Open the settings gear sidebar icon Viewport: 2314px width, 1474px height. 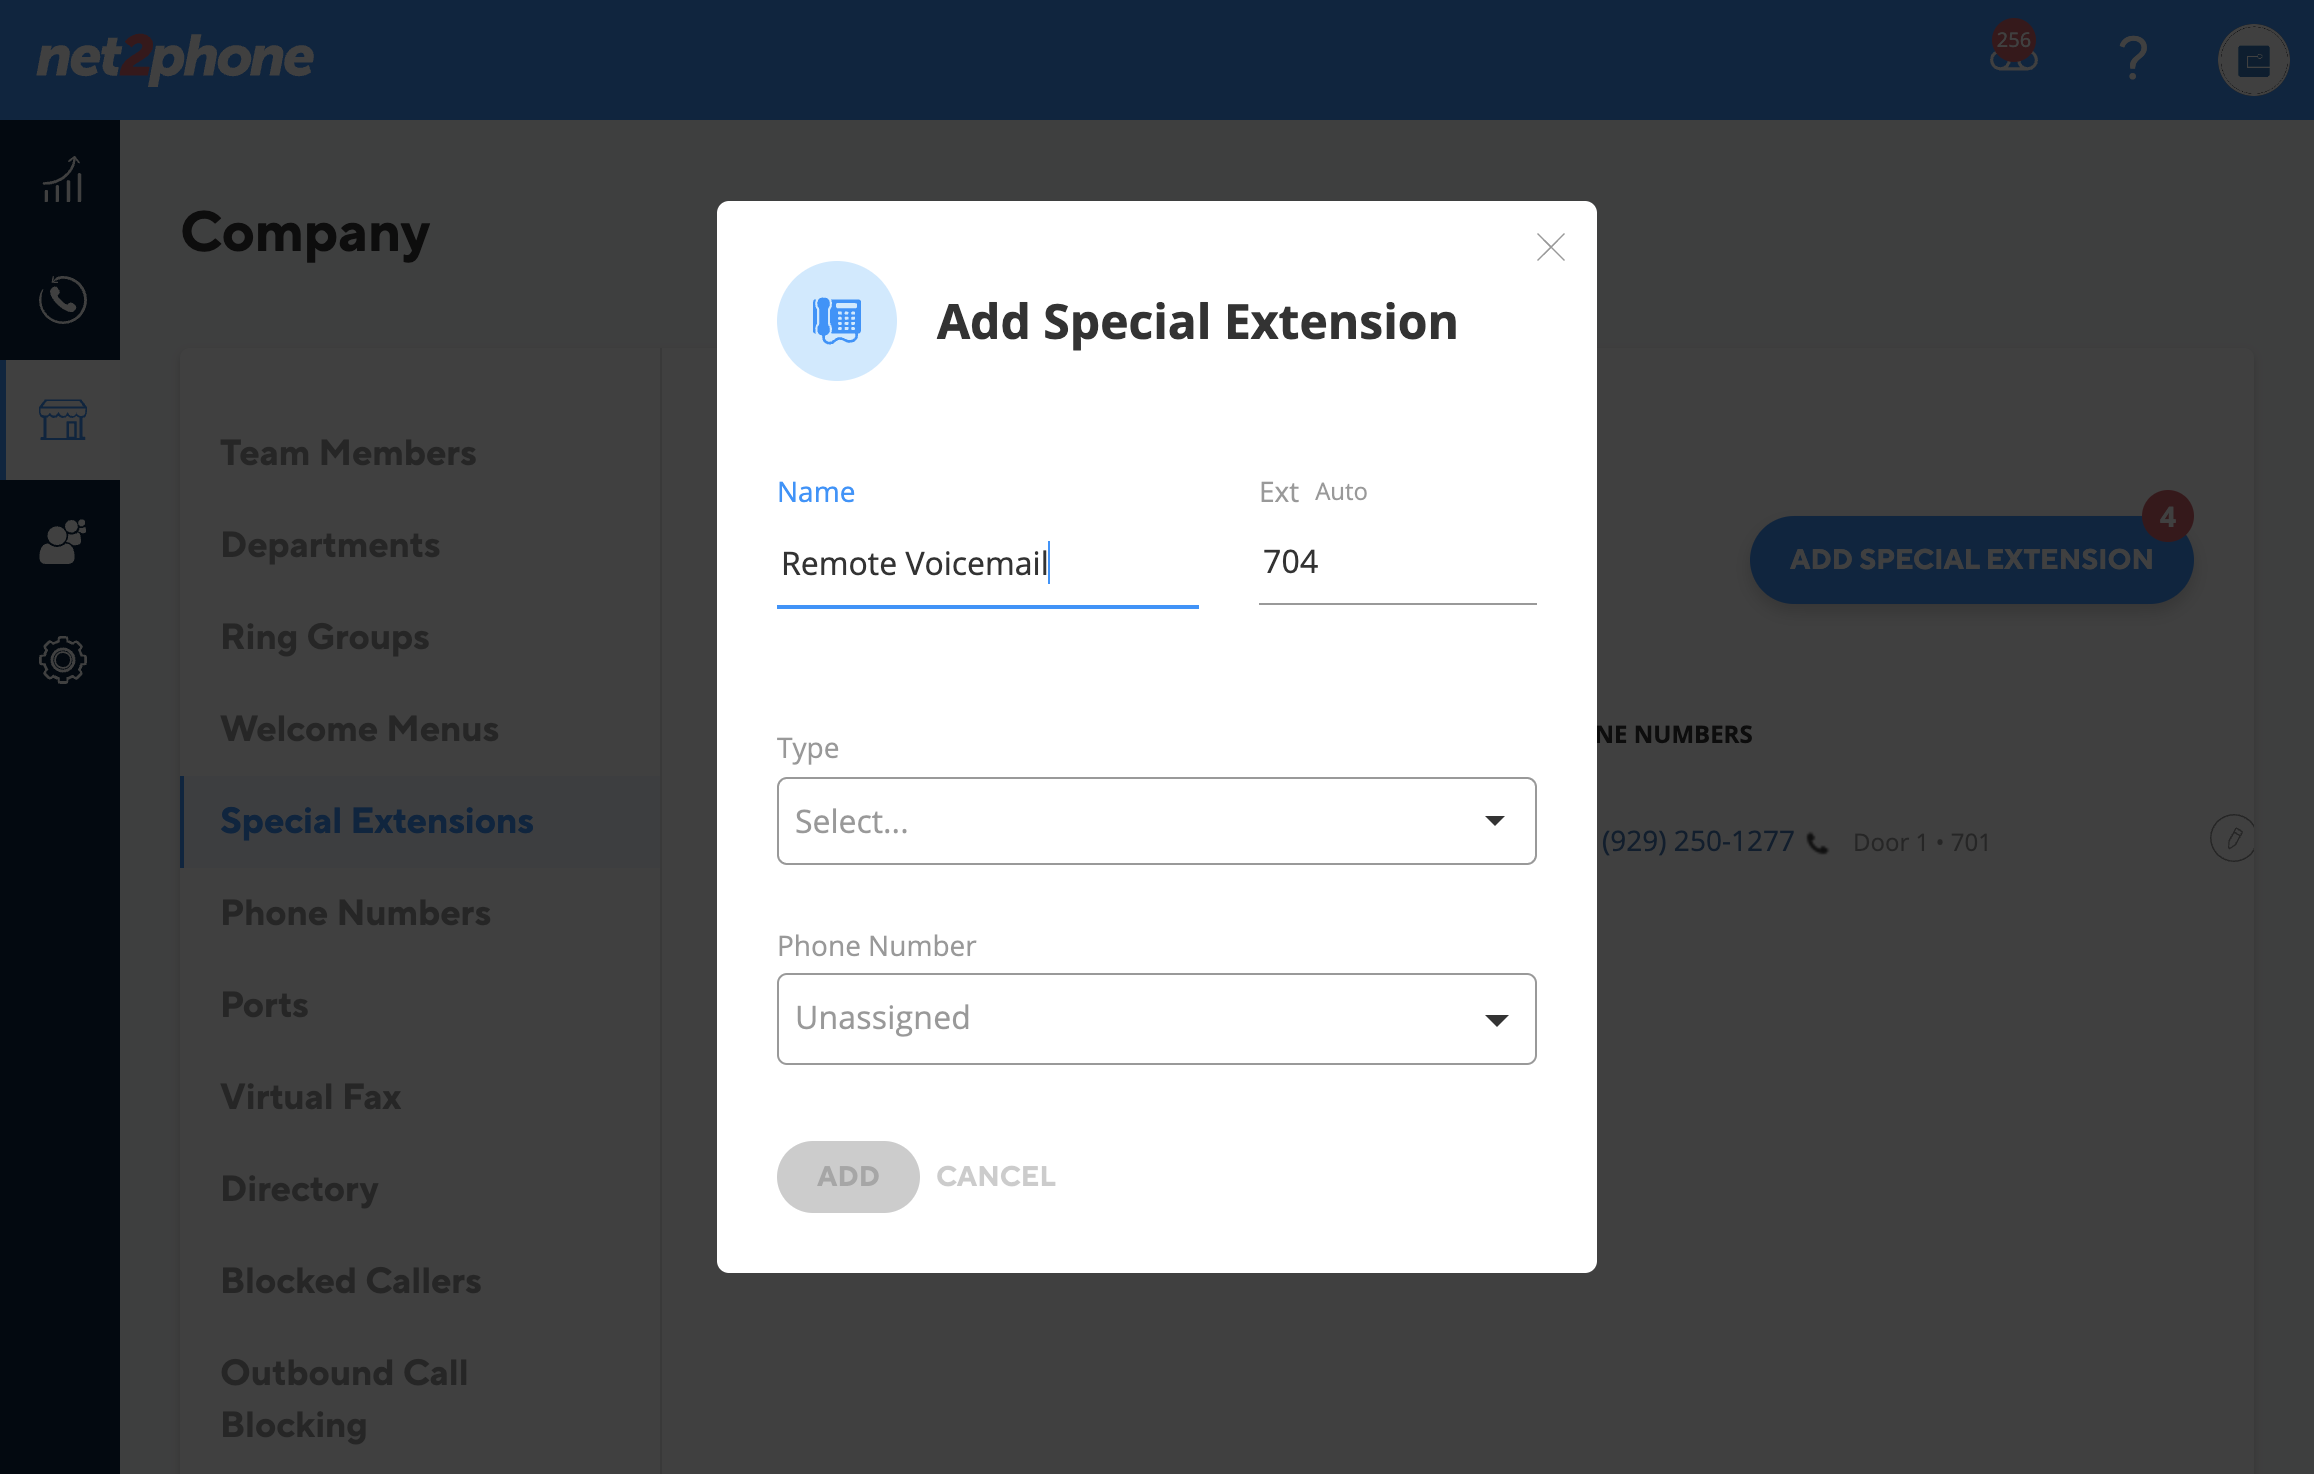(62, 660)
